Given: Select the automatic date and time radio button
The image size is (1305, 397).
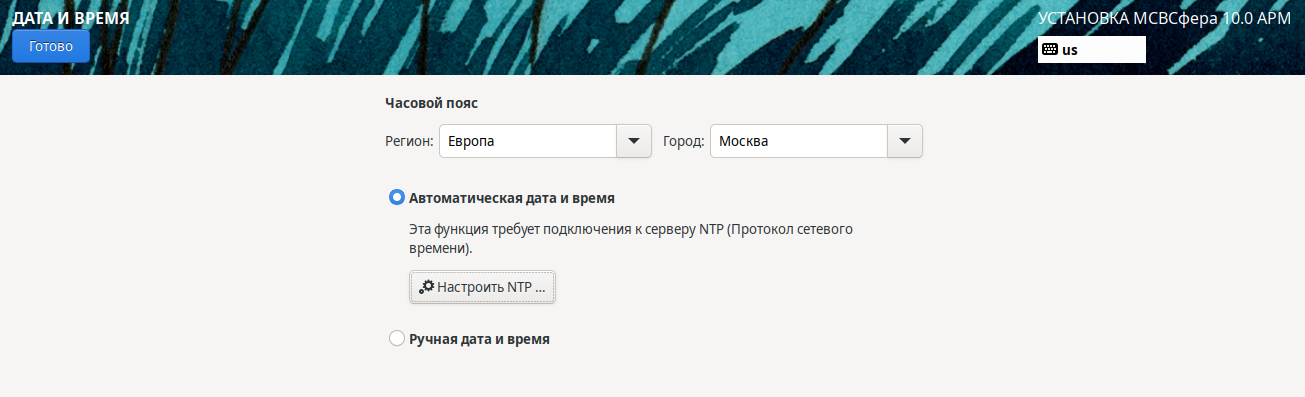Looking at the screenshot, I should click(397, 198).
